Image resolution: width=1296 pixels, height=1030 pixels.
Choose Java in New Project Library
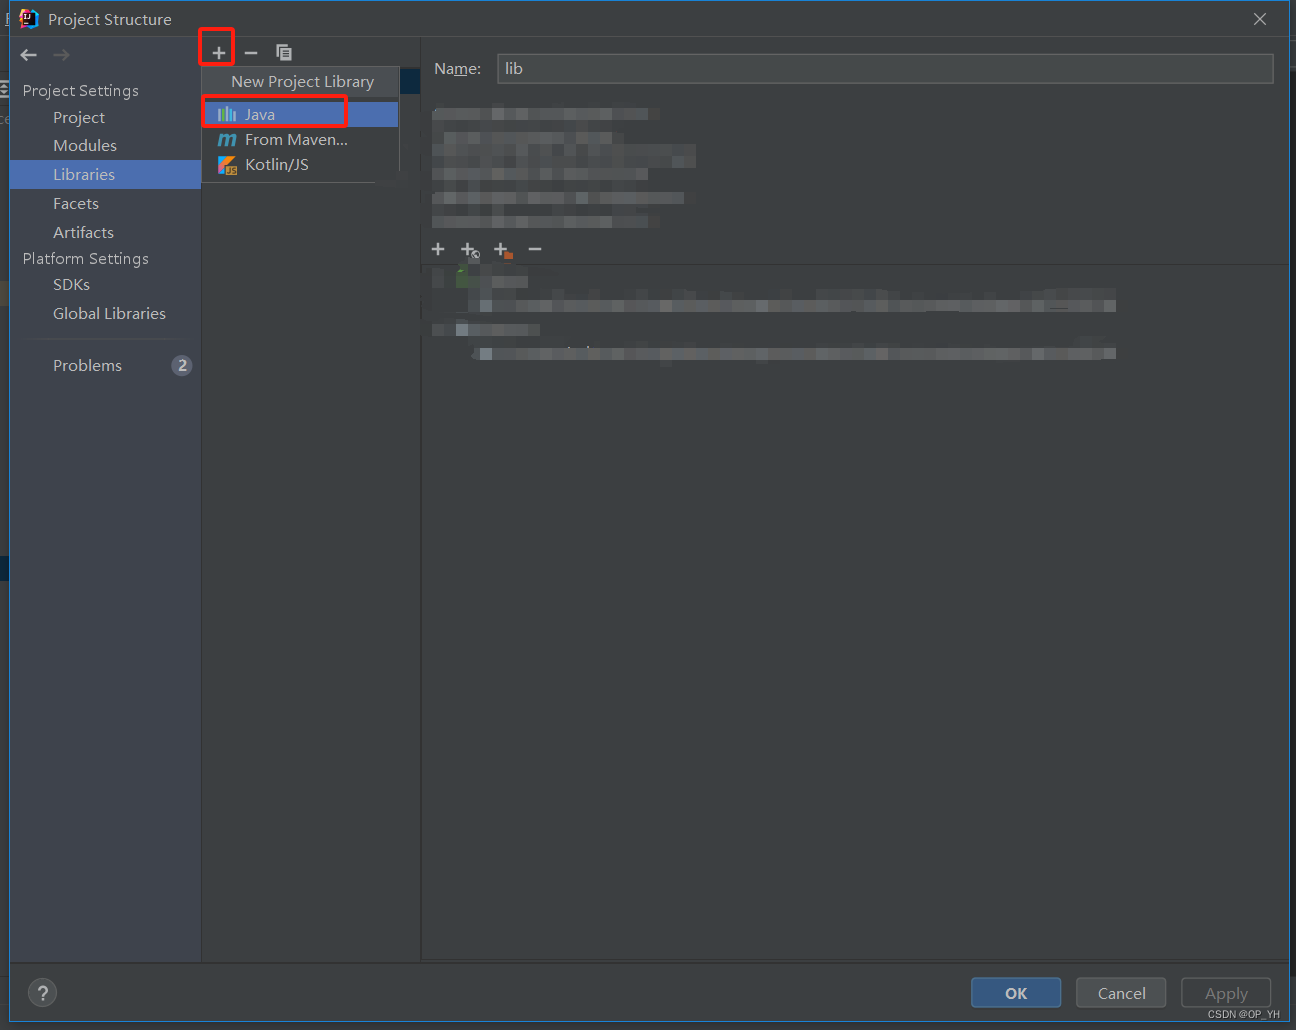point(300,114)
